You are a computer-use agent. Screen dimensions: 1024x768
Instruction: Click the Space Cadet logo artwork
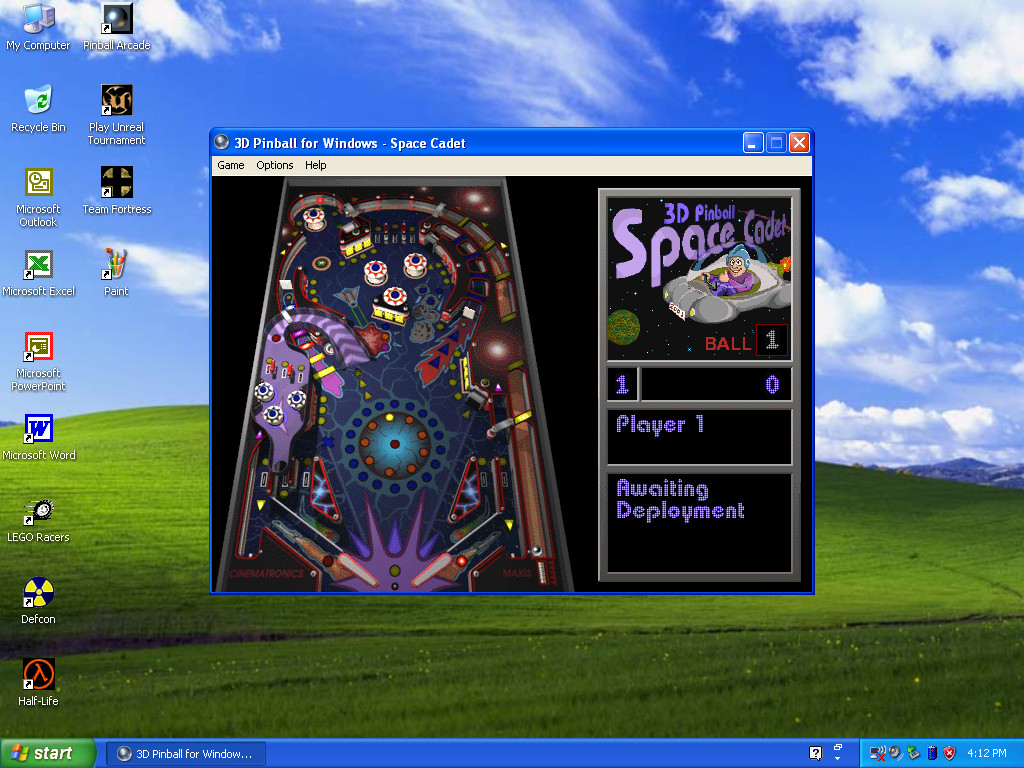(x=699, y=279)
